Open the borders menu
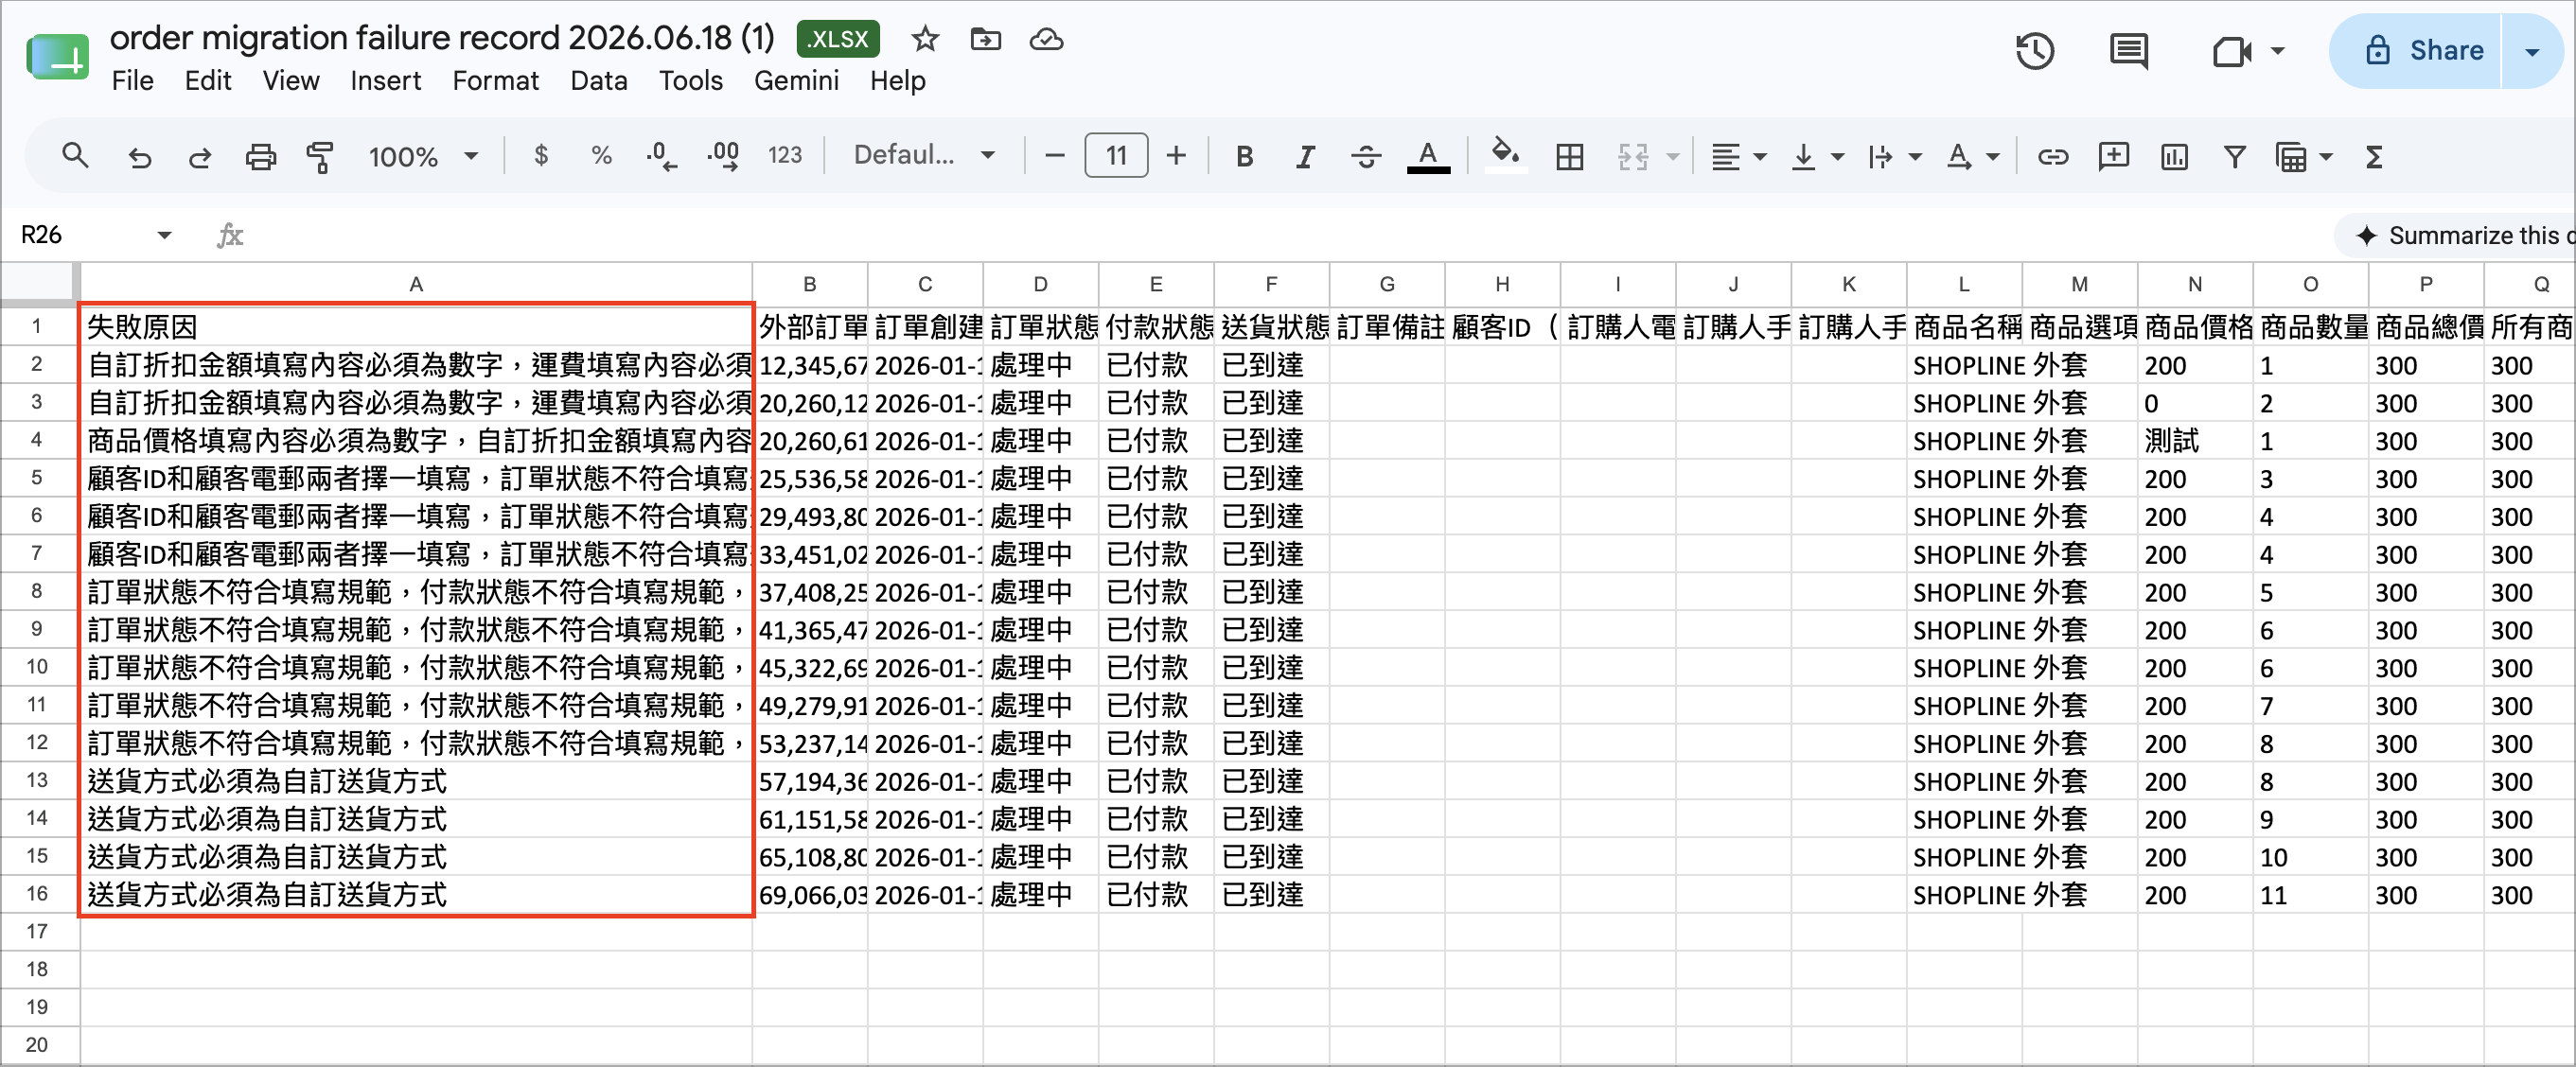Screen dimensions: 2576x1067 coord(1570,157)
